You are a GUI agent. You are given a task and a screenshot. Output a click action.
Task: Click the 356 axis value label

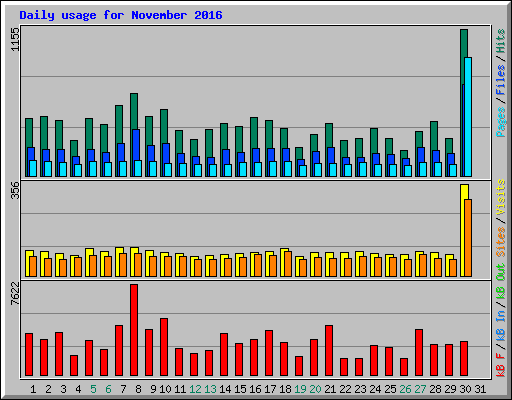[15, 190]
